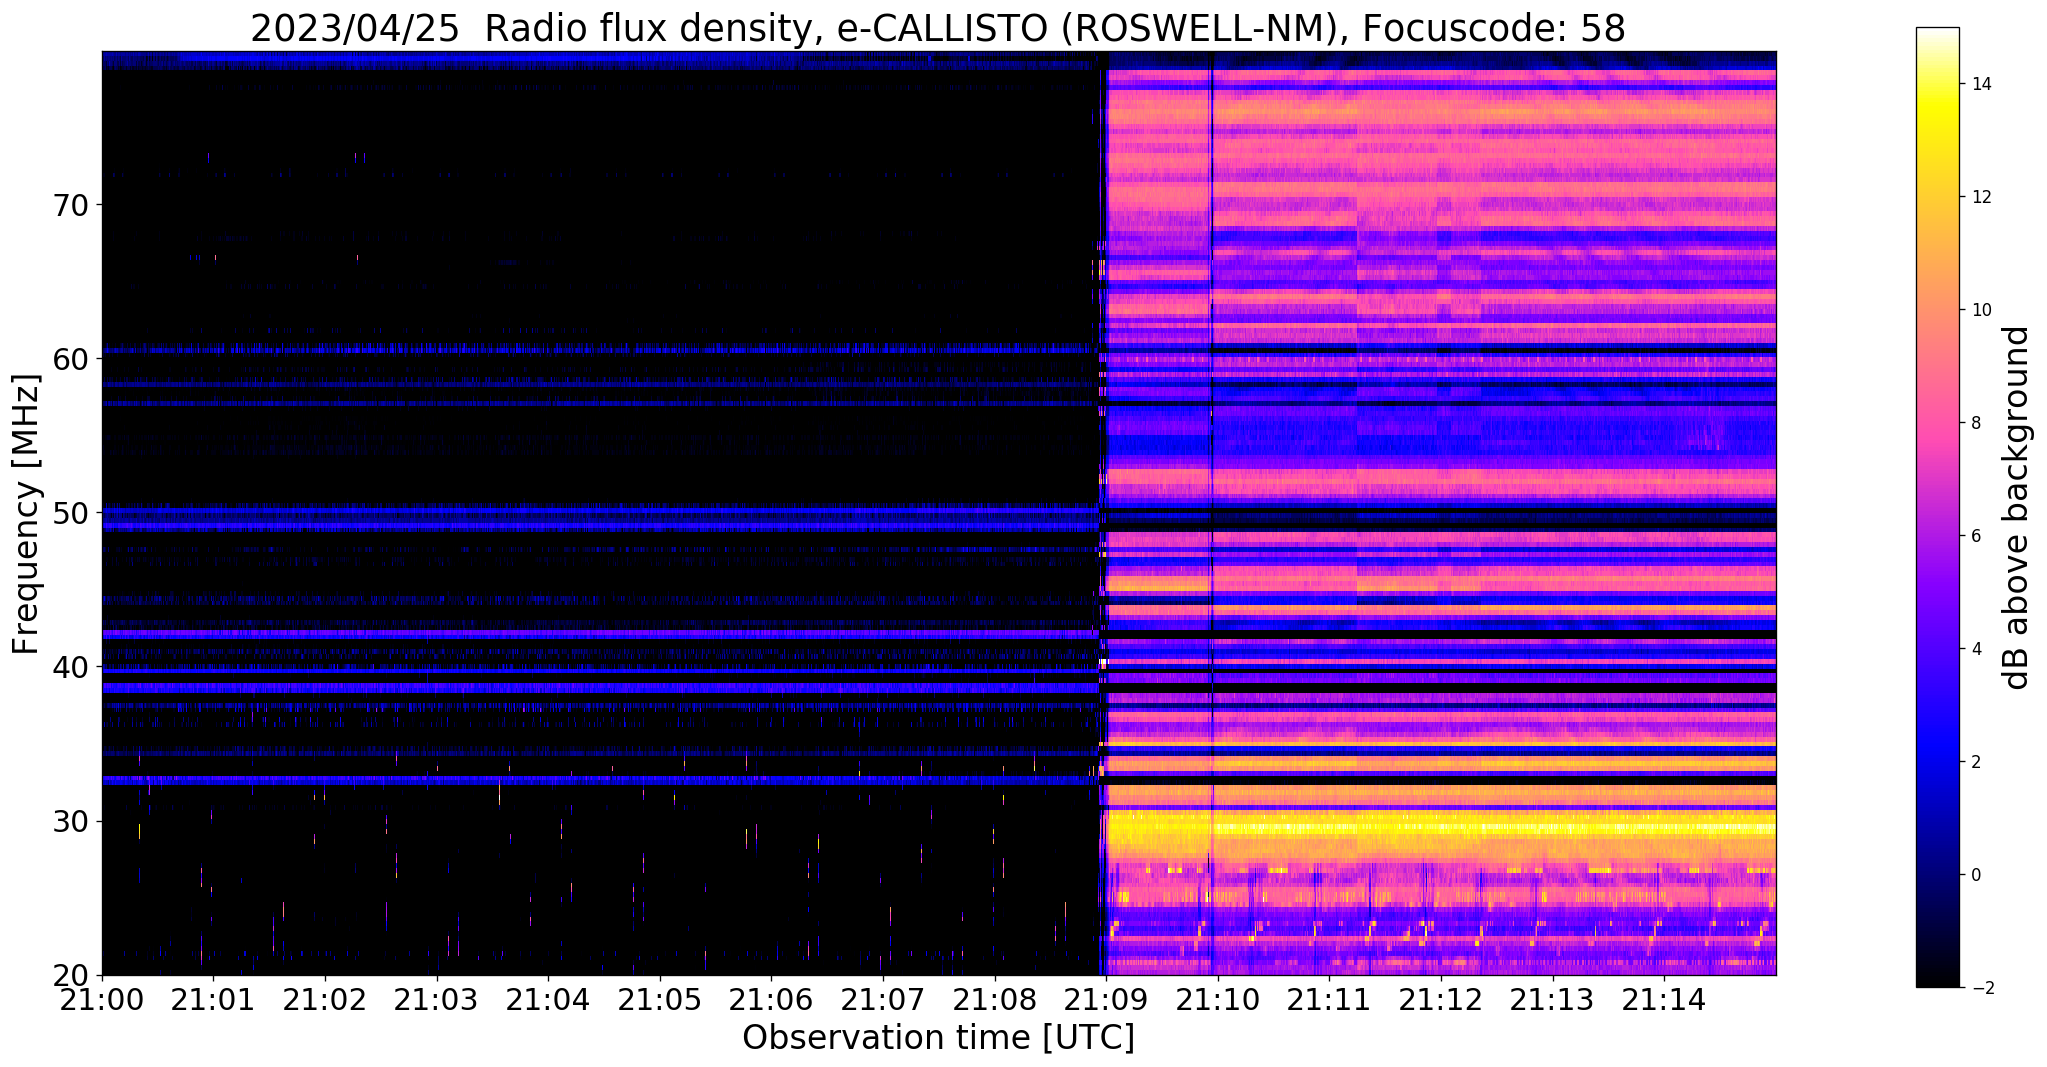The height and width of the screenshot is (1067, 2047).
Task: Click the 21:00 time tick label
Action: coord(102,998)
